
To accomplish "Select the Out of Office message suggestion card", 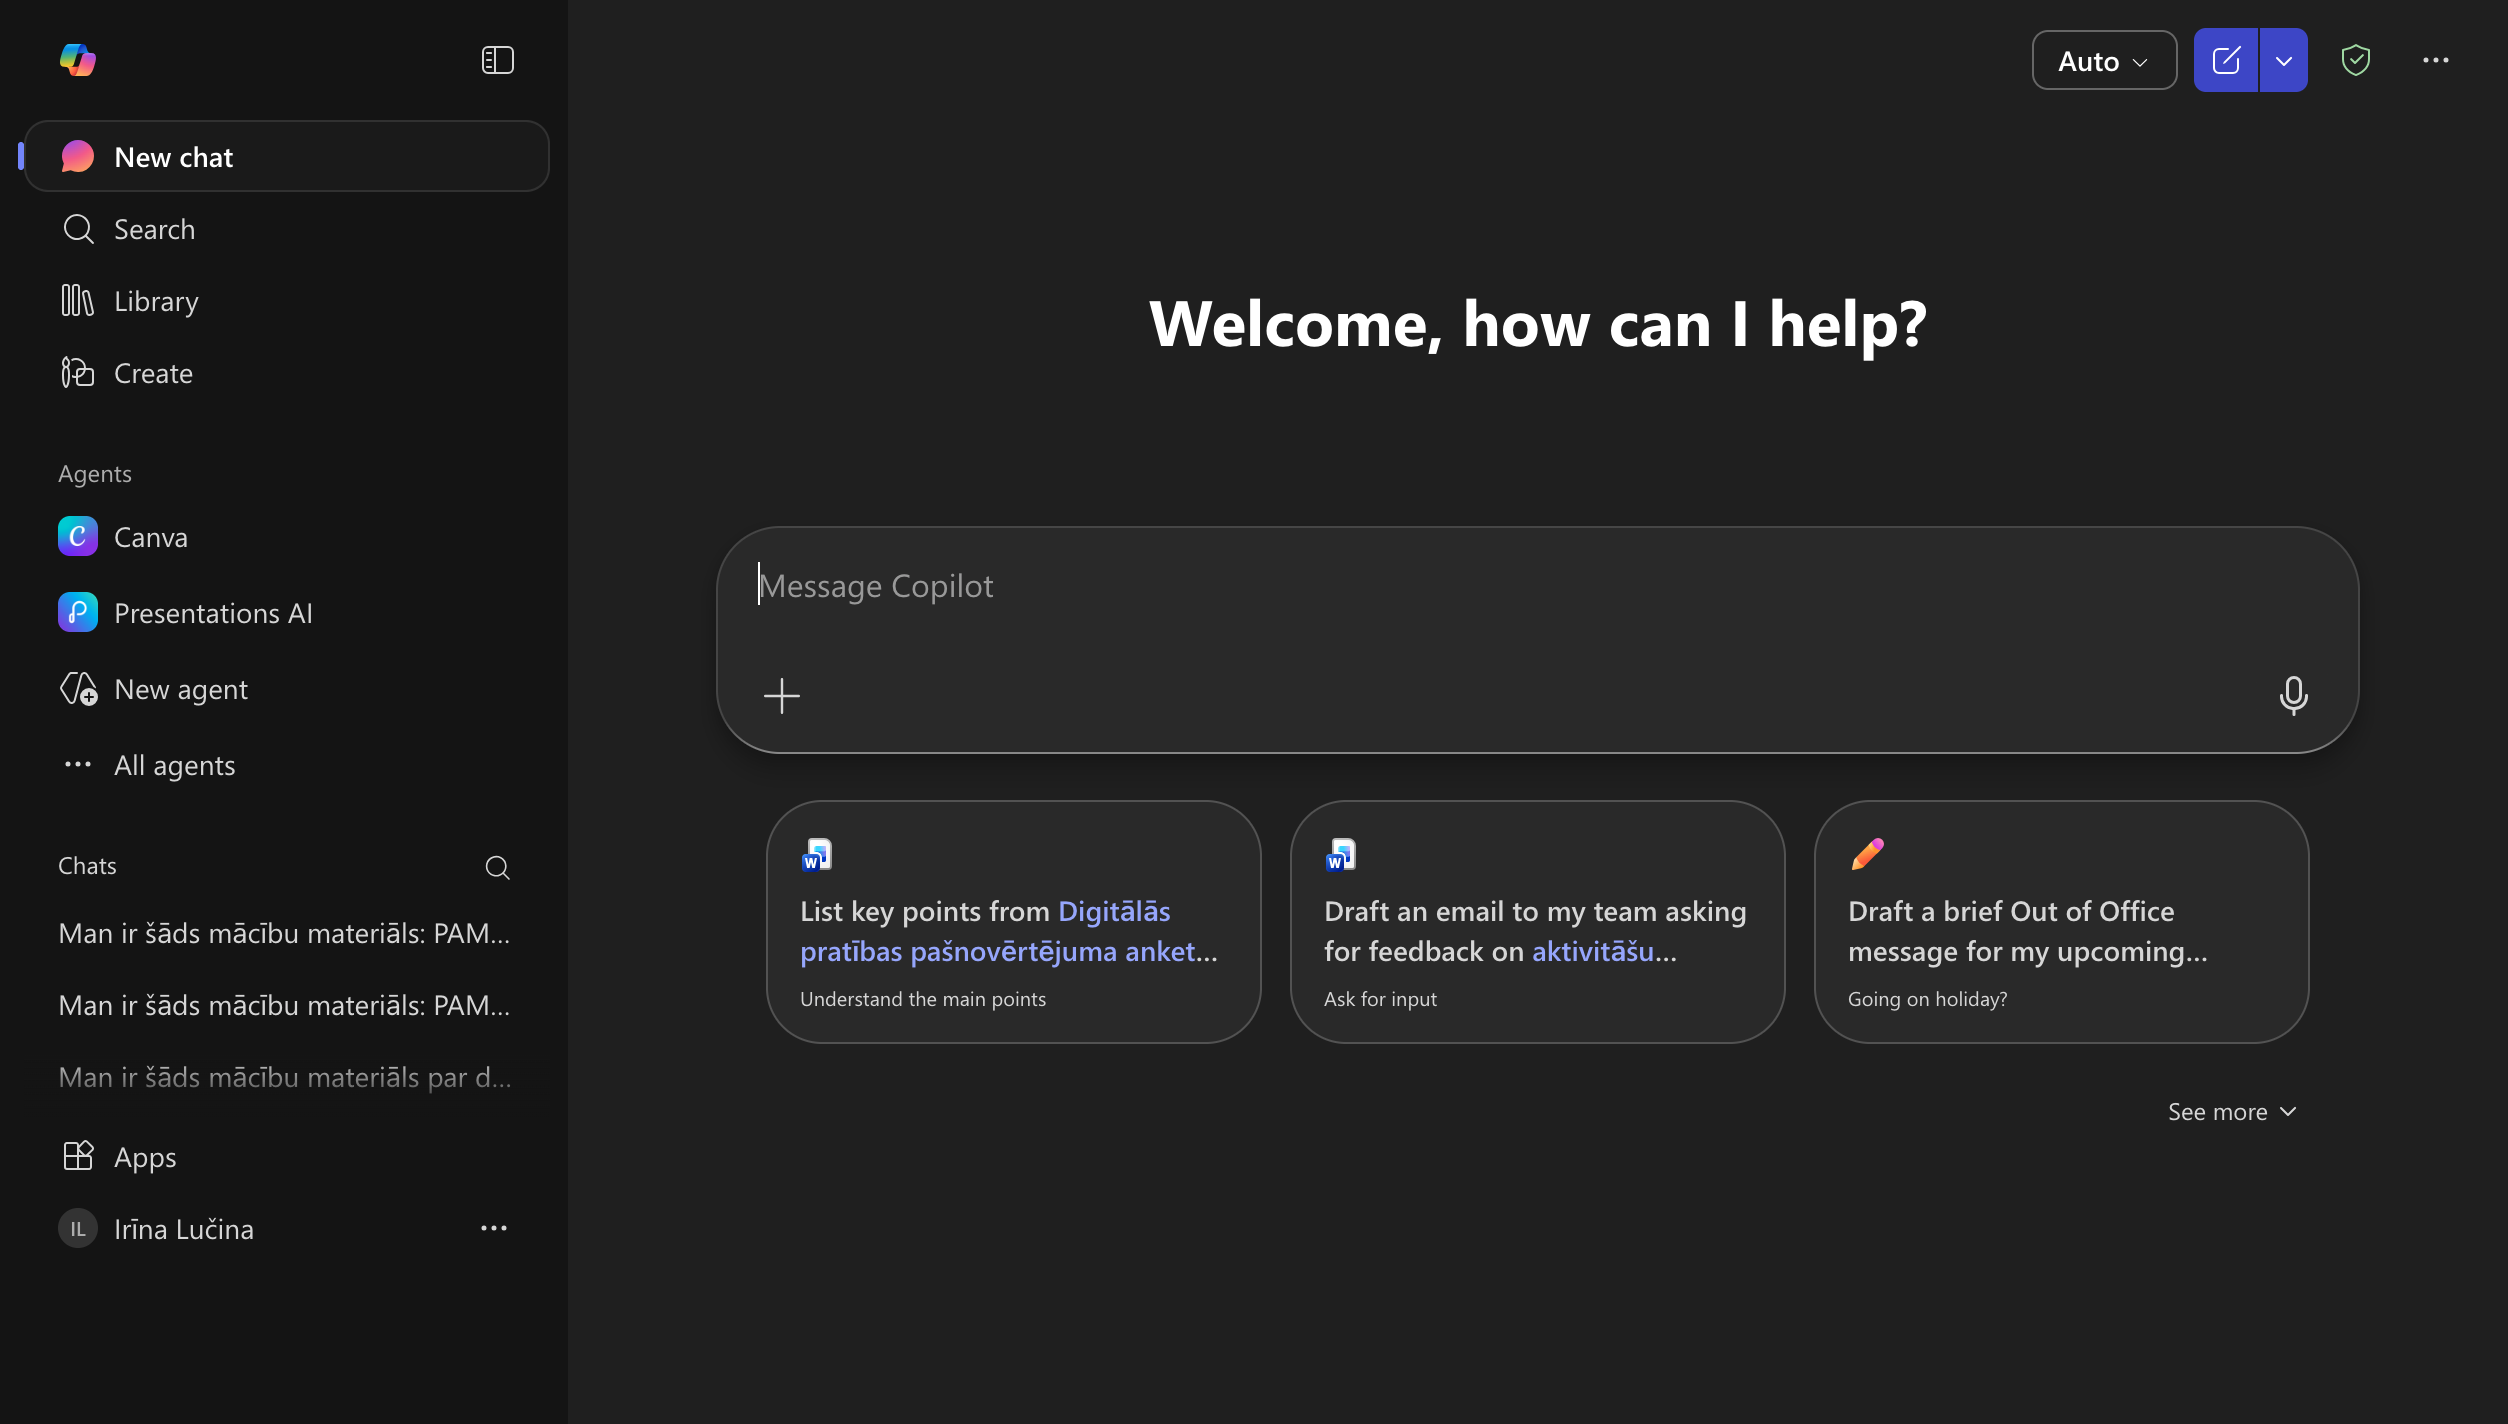I will 2060,921.
